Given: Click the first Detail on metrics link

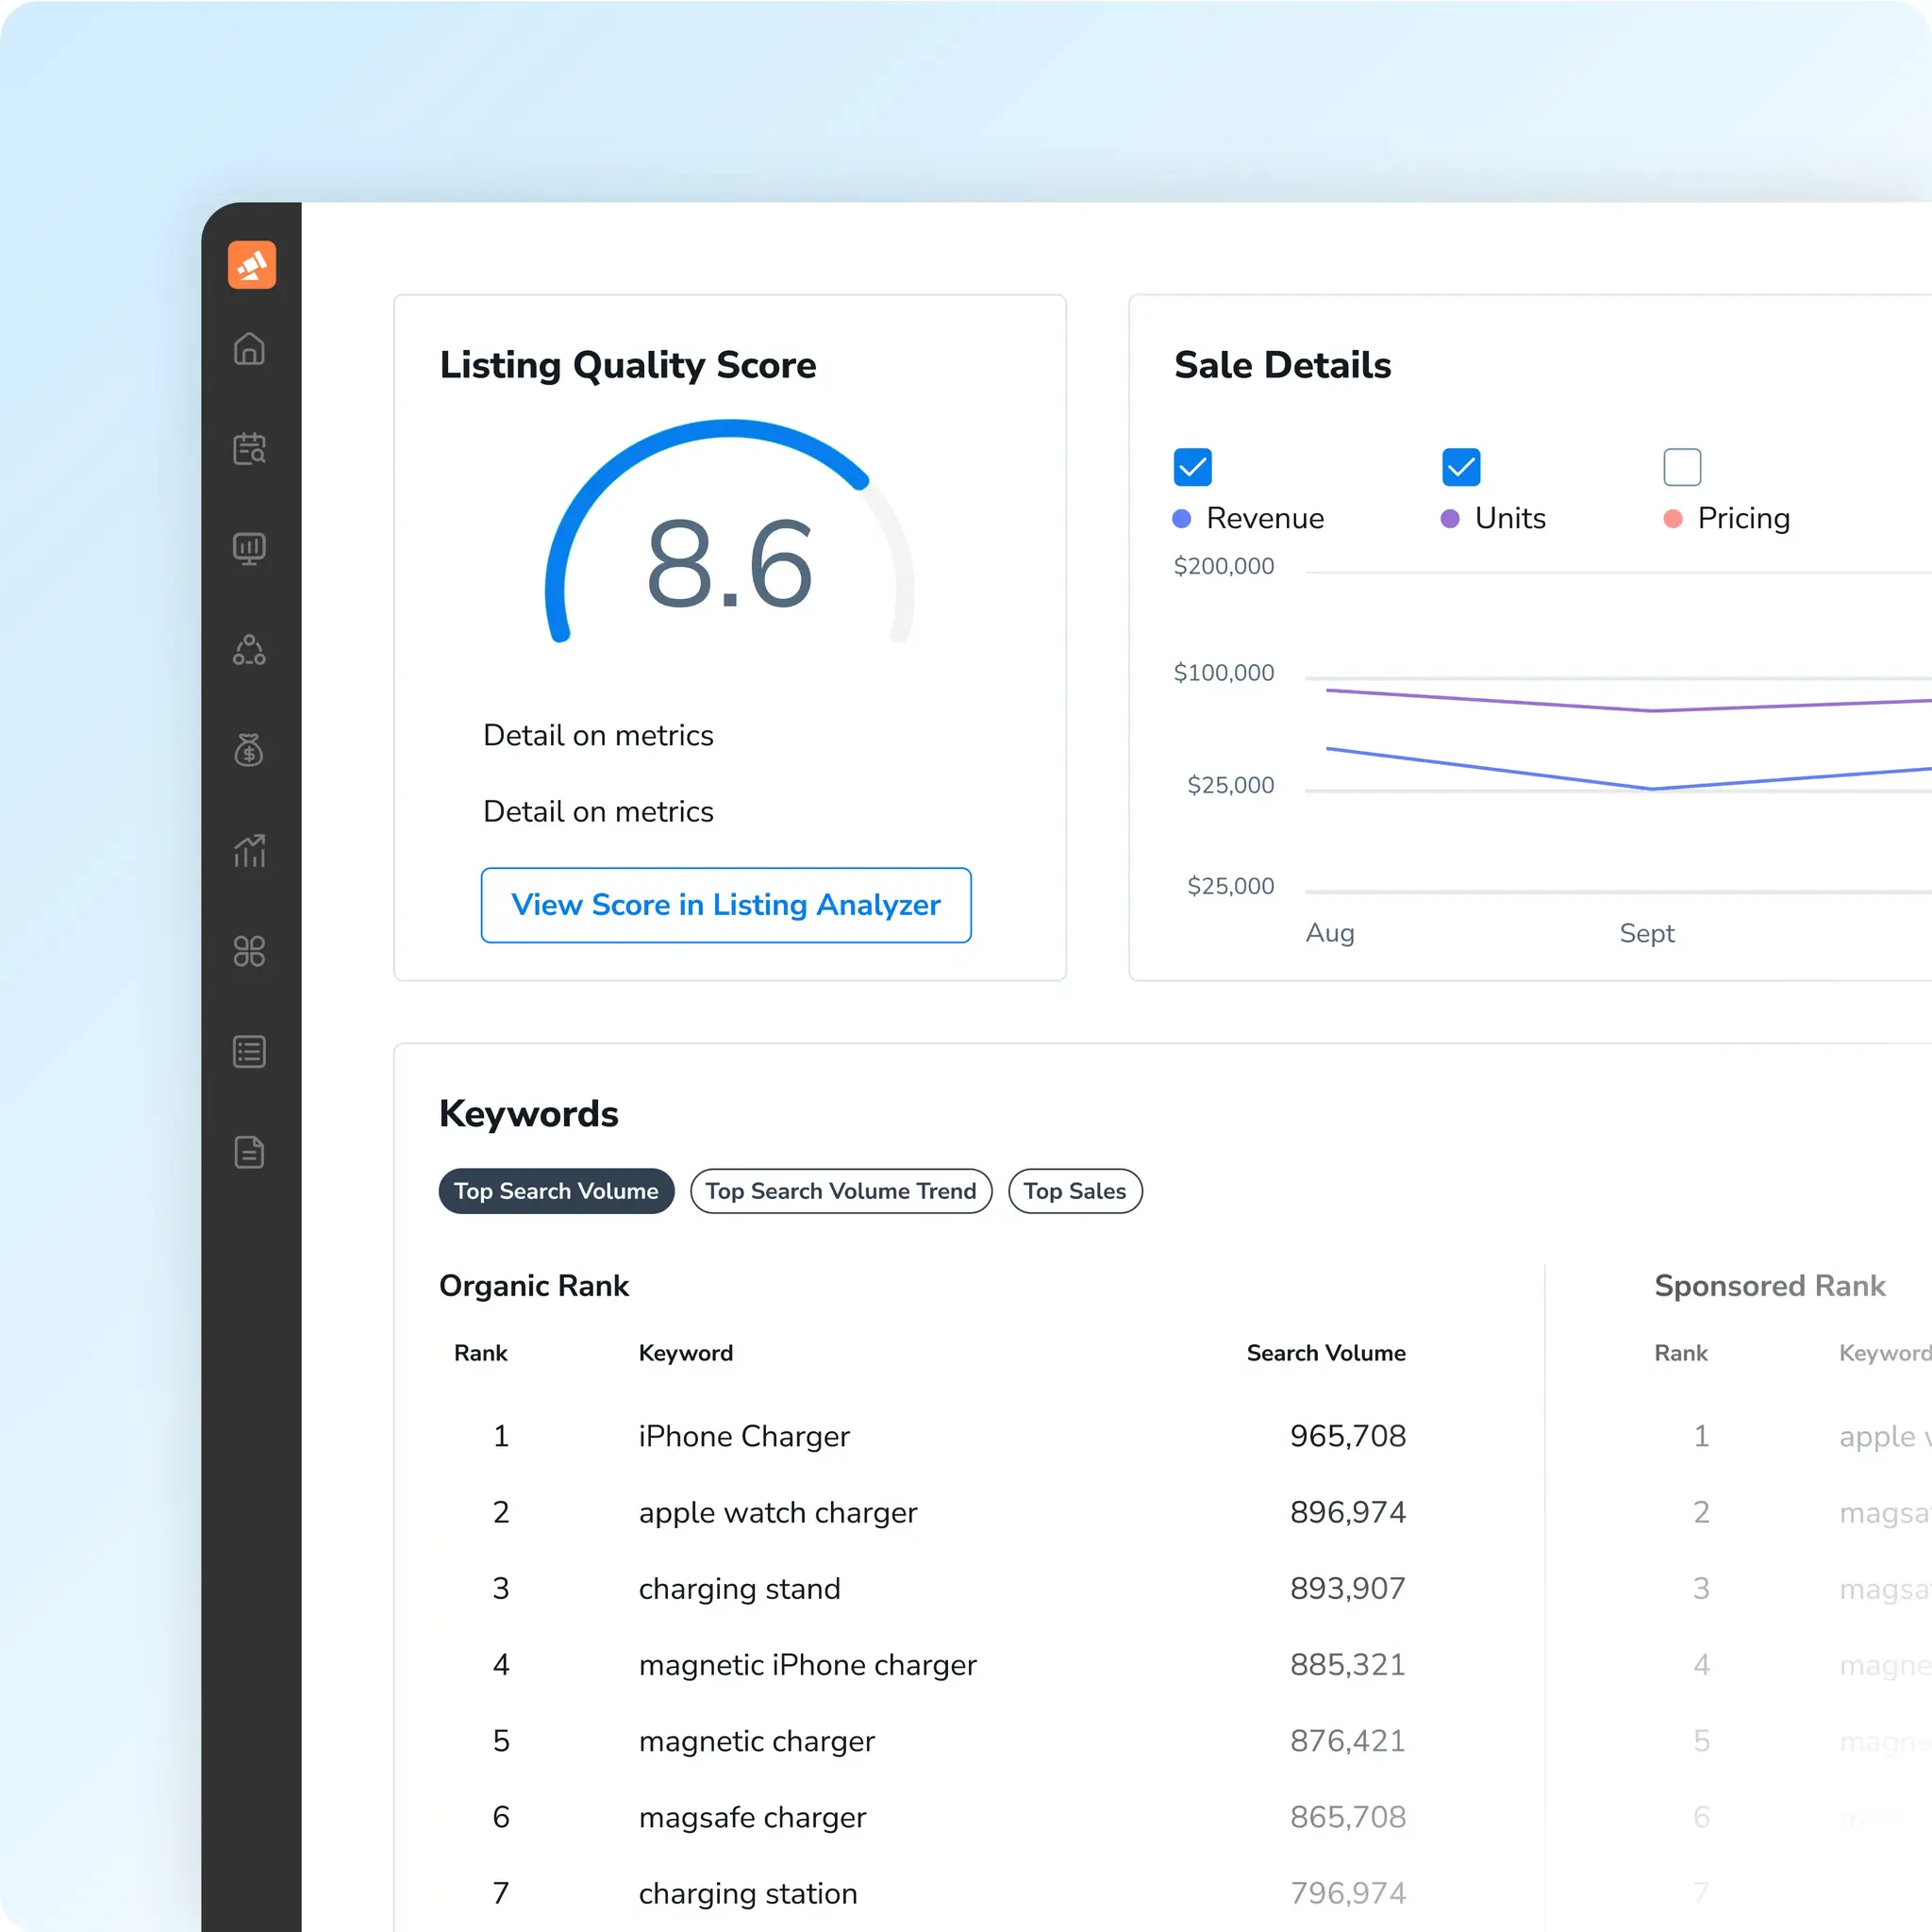Looking at the screenshot, I should (x=598, y=735).
